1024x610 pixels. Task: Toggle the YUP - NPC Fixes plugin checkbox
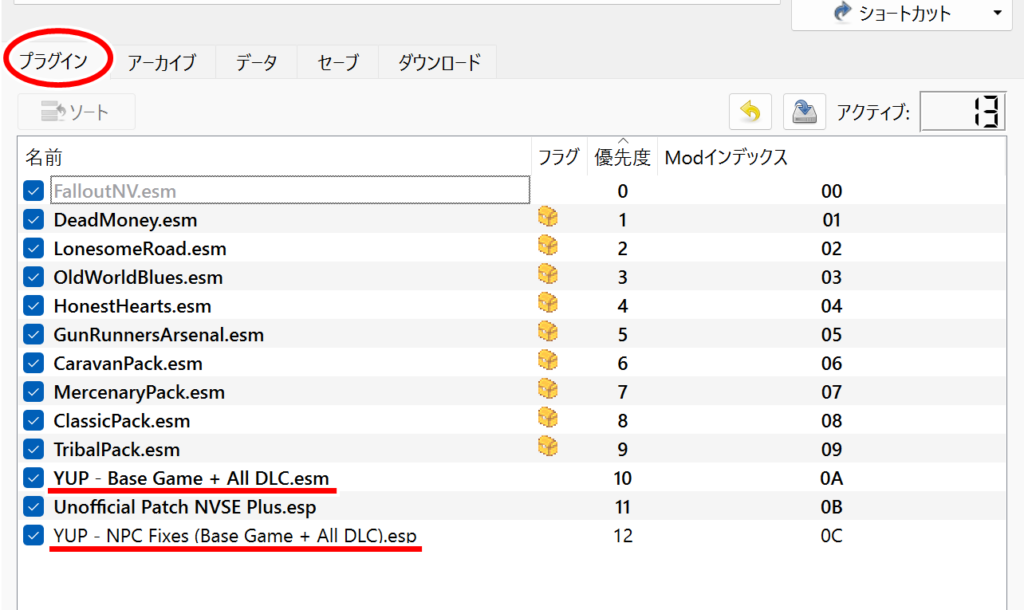pos(34,535)
